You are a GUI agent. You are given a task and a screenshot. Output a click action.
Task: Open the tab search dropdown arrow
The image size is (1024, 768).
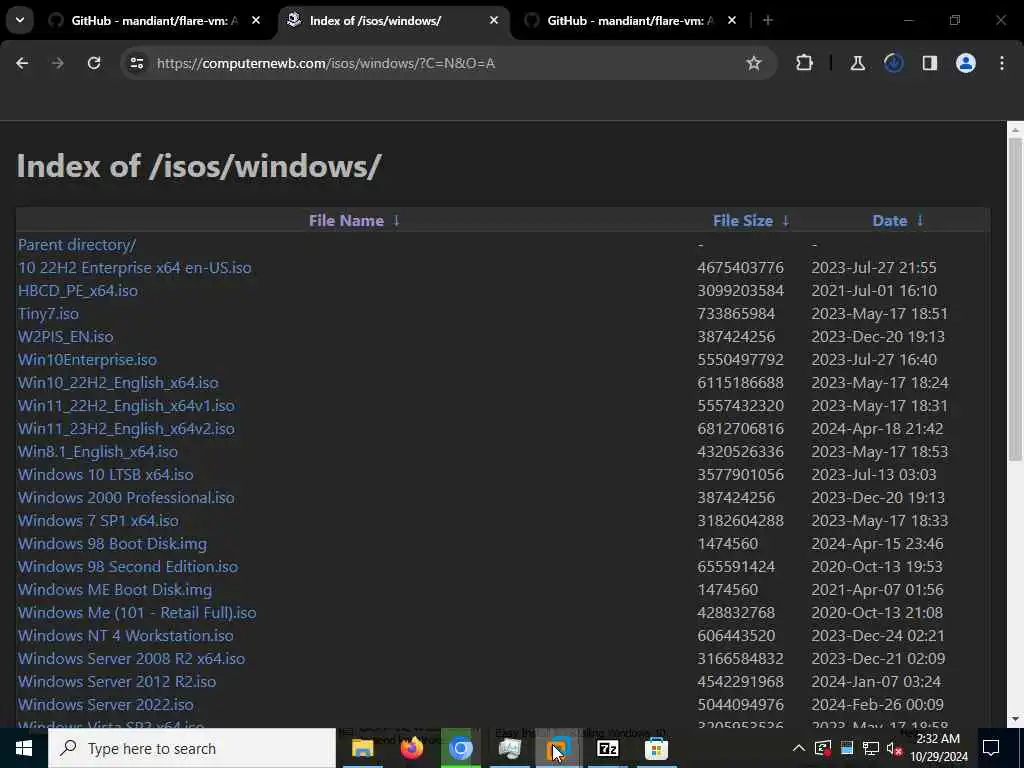click(20, 20)
